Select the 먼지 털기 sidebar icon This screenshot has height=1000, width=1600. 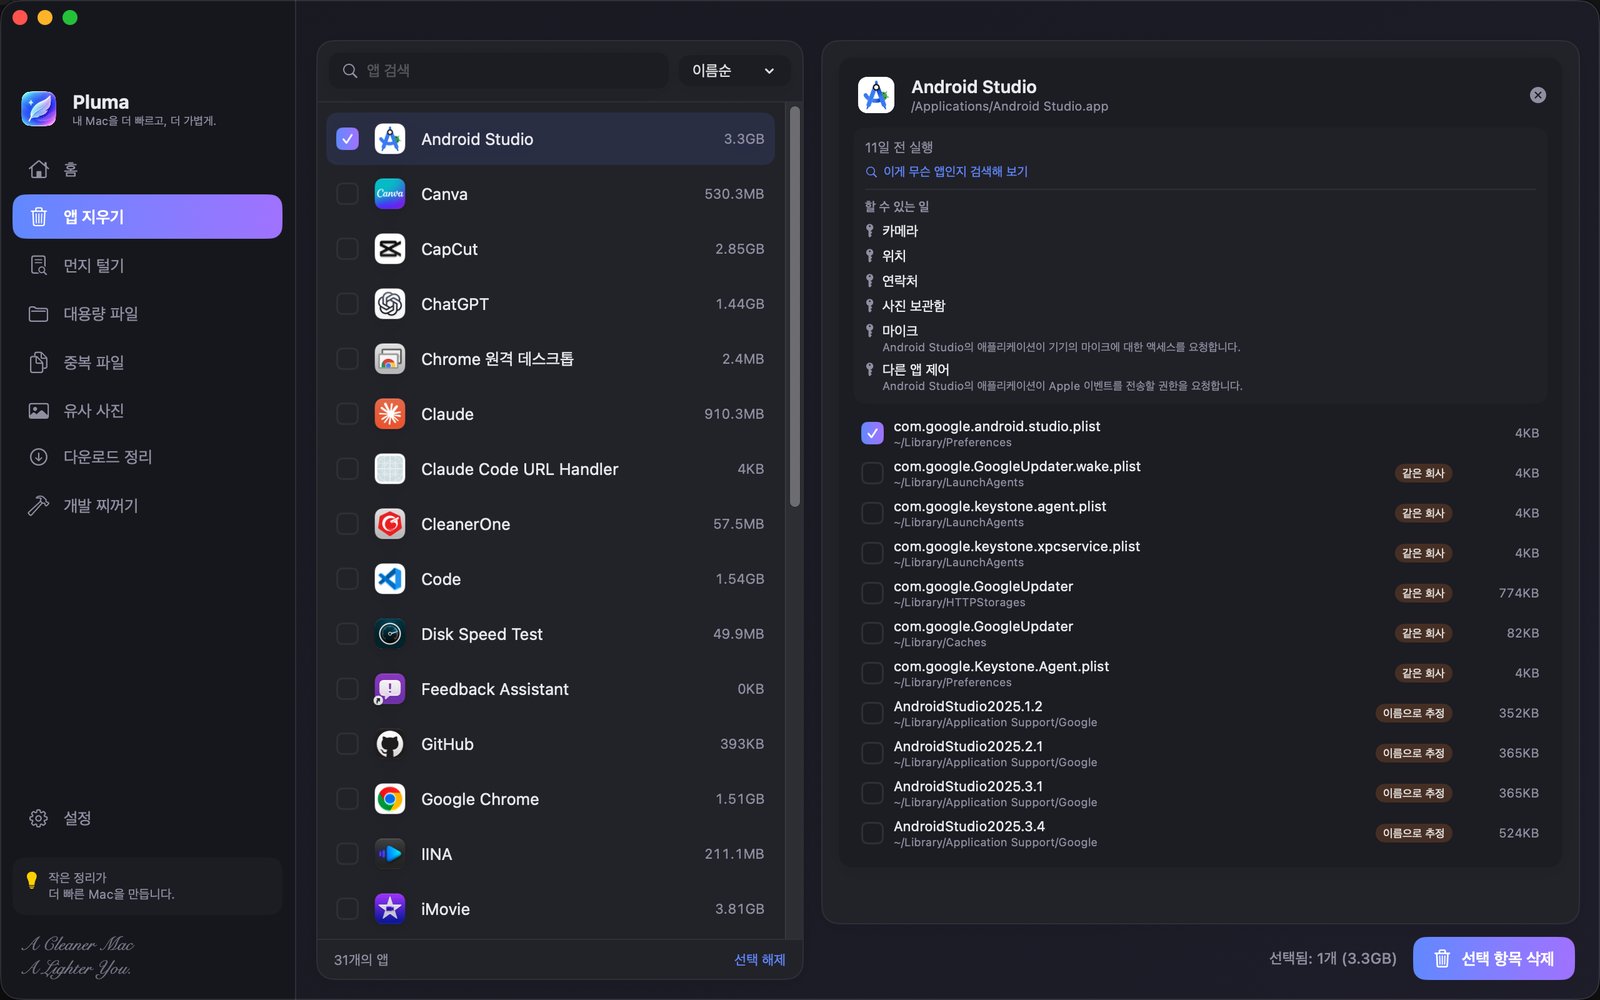pyautogui.click(x=39, y=265)
